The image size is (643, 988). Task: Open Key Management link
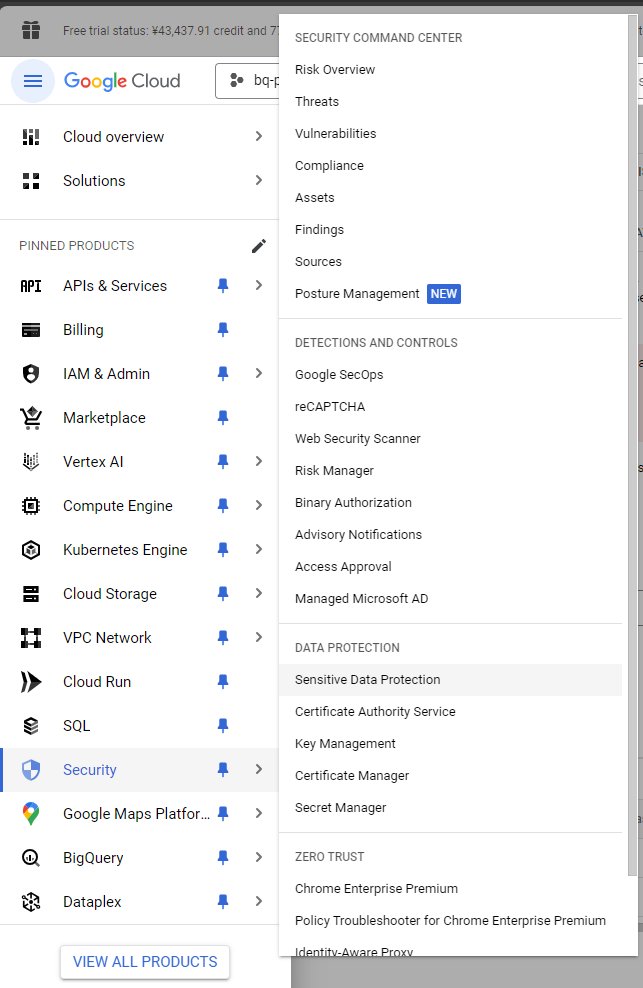pos(345,744)
